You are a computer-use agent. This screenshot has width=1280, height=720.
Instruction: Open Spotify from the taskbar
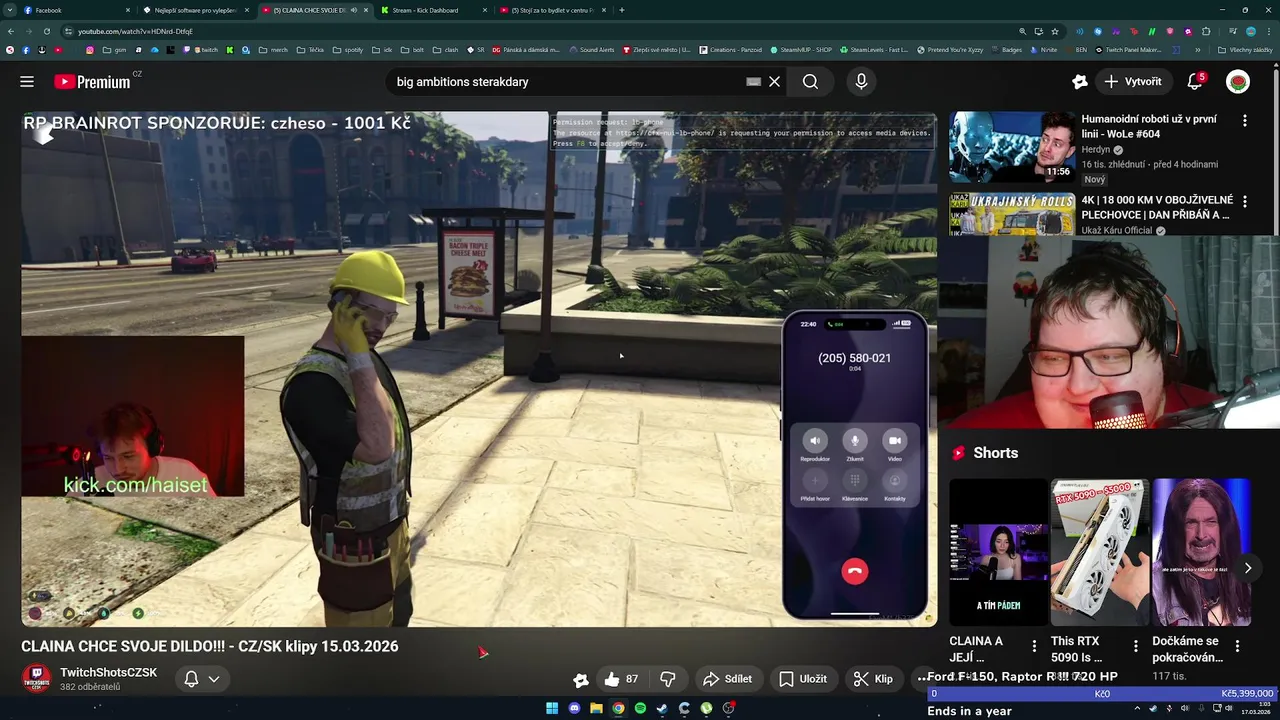click(640, 708)
